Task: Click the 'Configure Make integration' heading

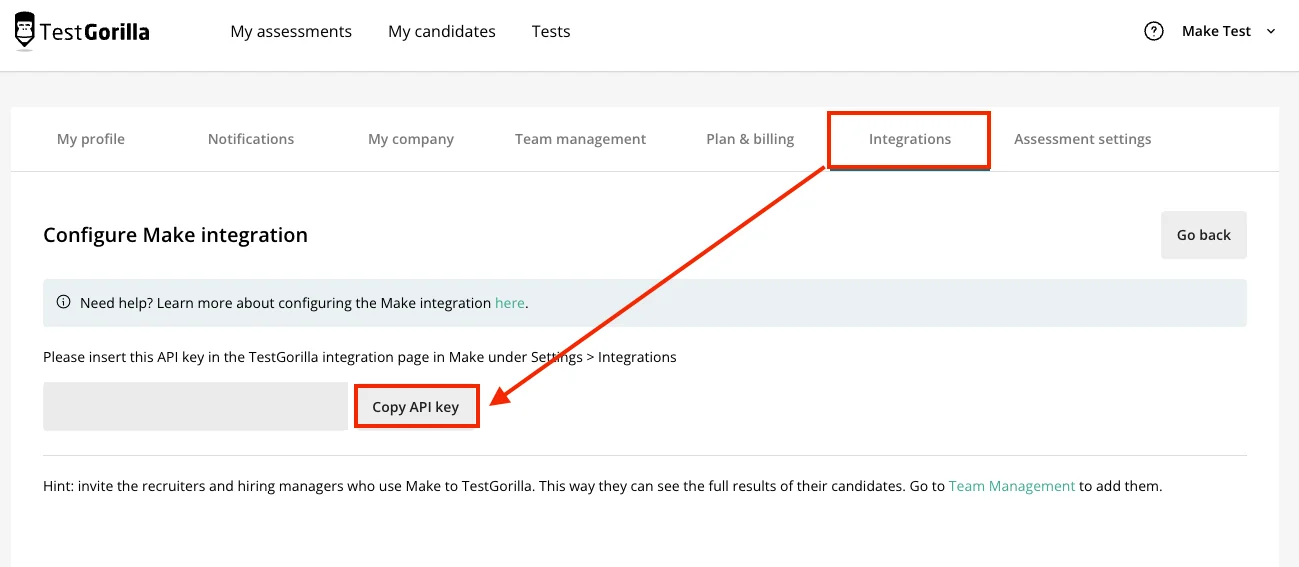Action: 176,235
